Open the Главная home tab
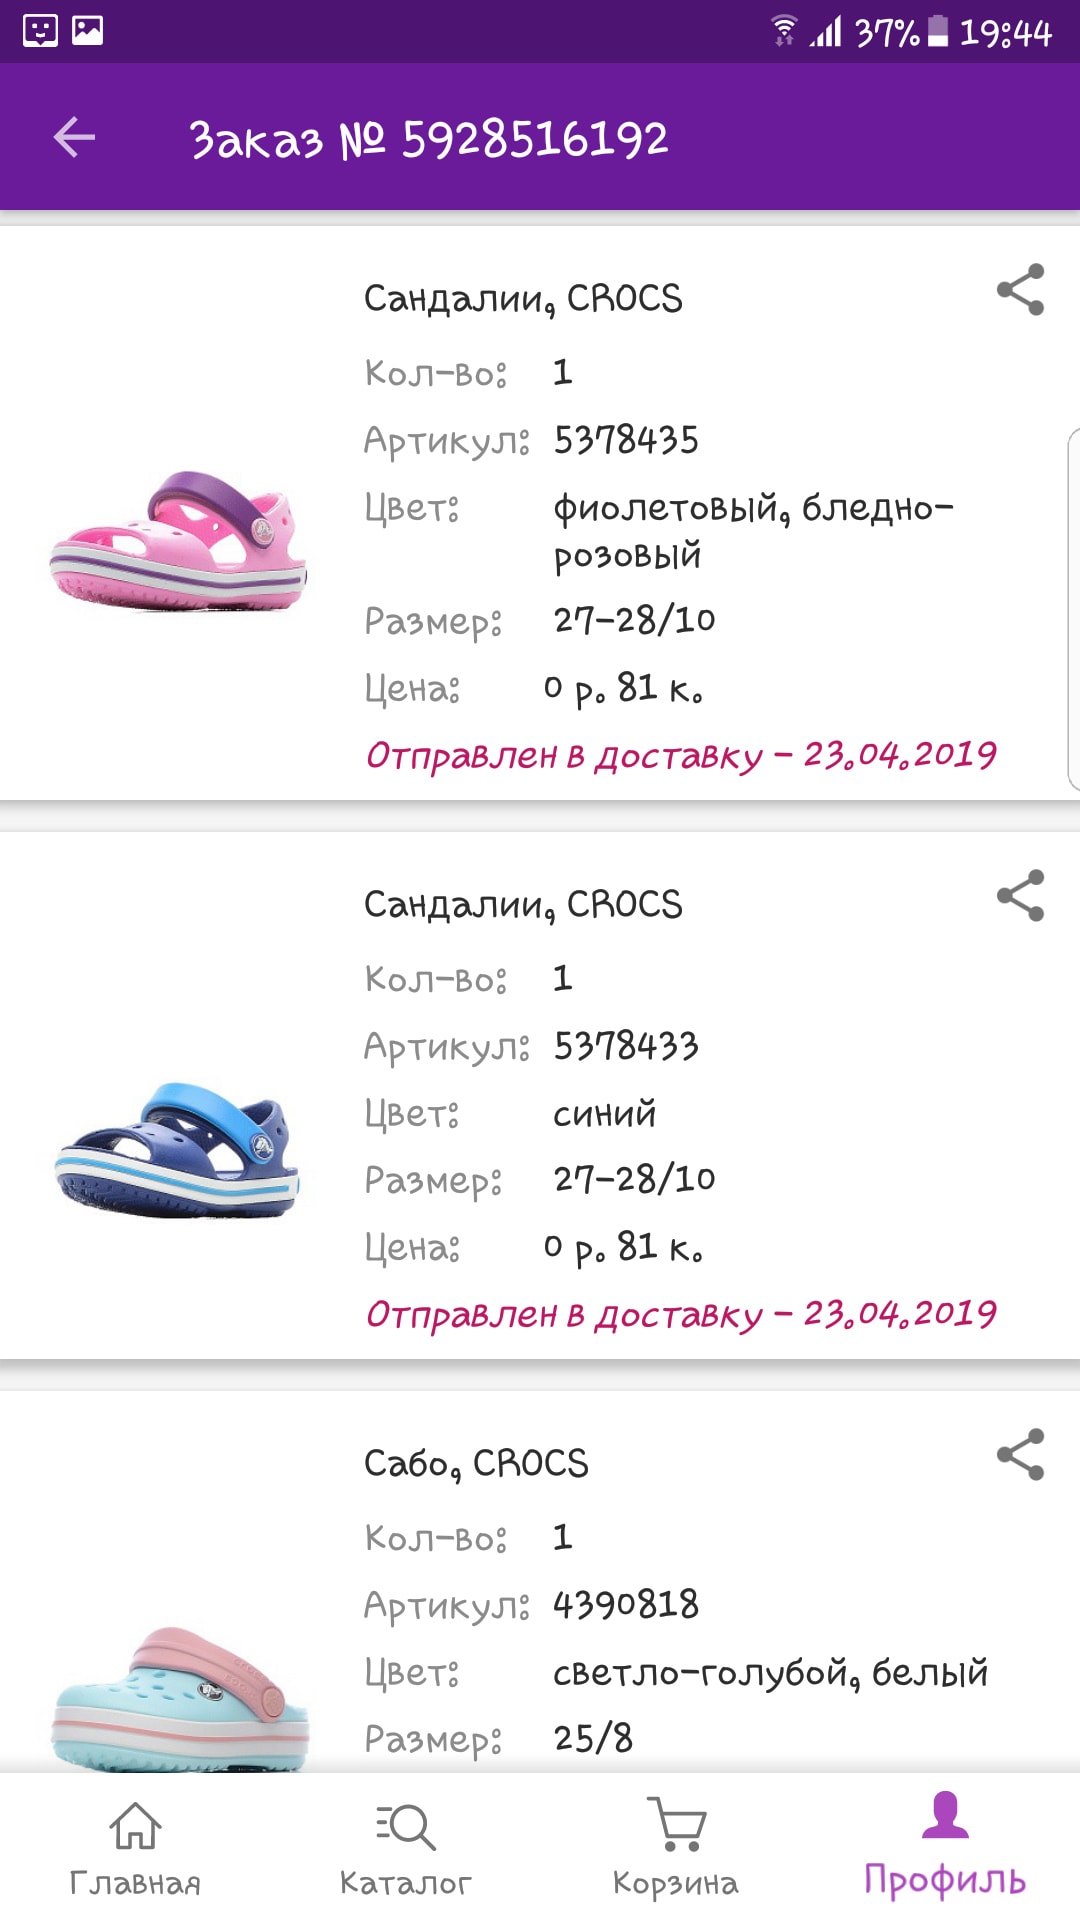 (135, 1848)
